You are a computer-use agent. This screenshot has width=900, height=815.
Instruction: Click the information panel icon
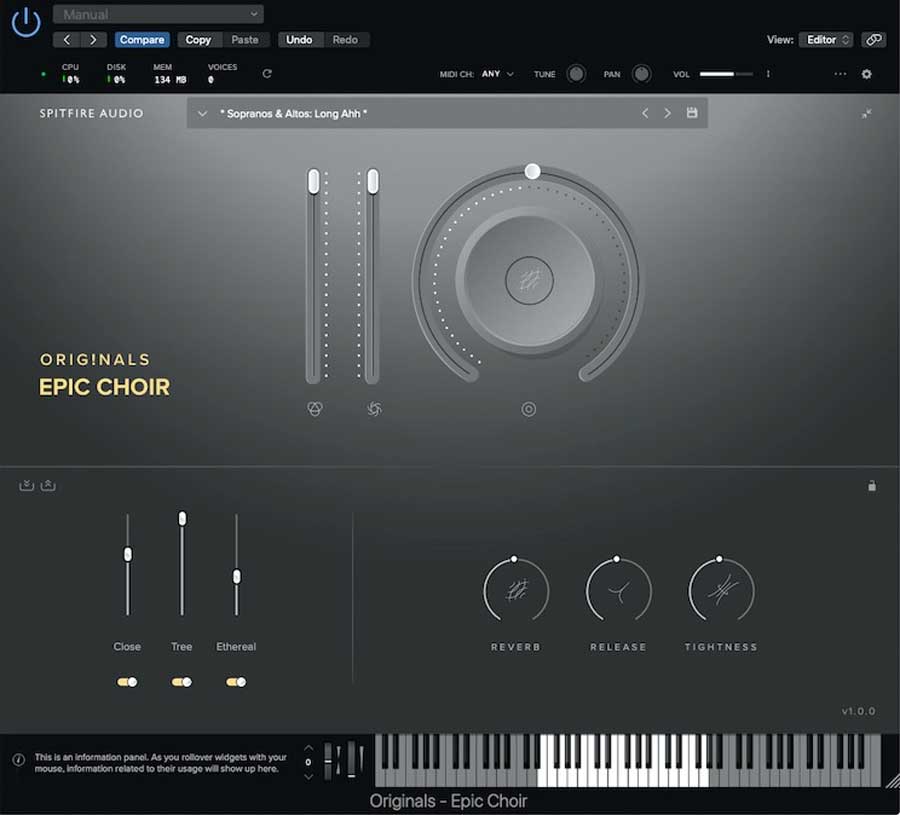[x=18, y=760]
